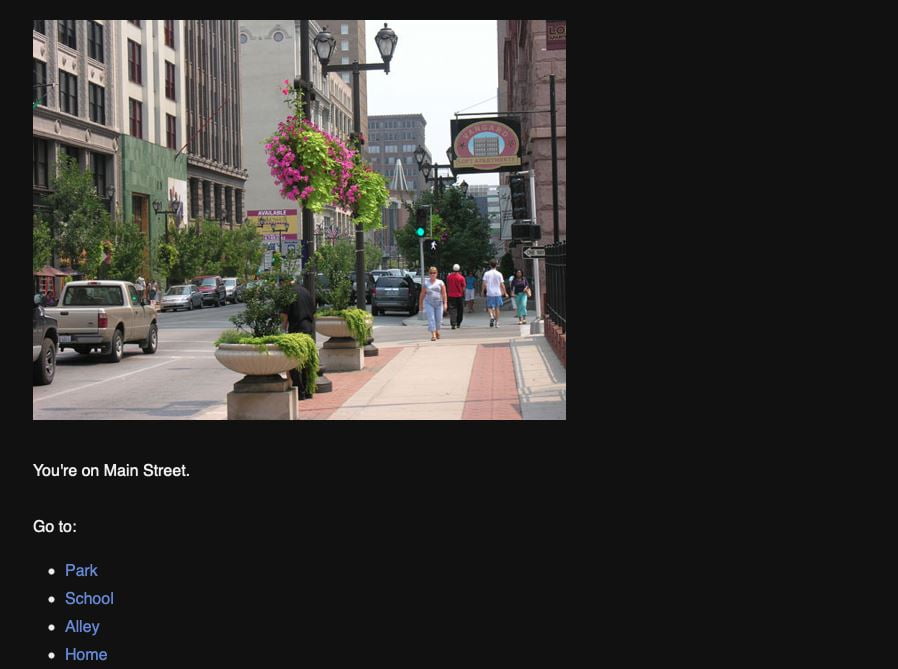898x669 pixels.
Task: Click the AVAILABLE sign on the building
Action: coord(272,216)
